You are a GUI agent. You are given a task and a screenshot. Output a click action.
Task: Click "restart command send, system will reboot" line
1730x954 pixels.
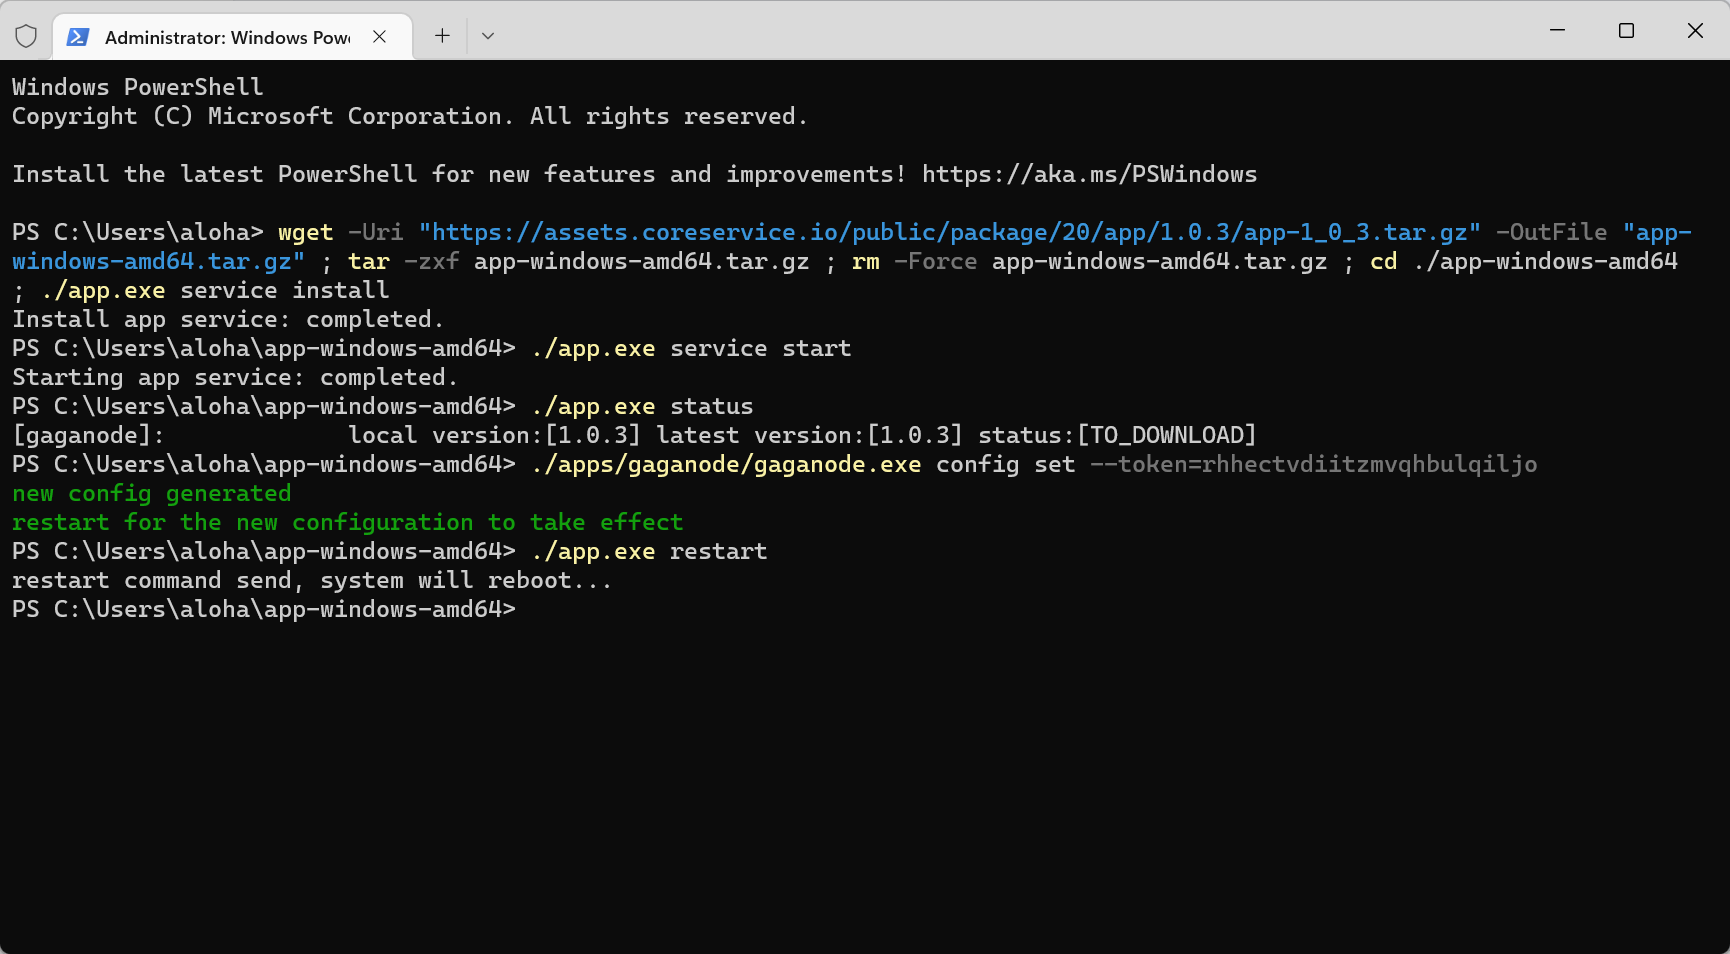tap(311, 581)
